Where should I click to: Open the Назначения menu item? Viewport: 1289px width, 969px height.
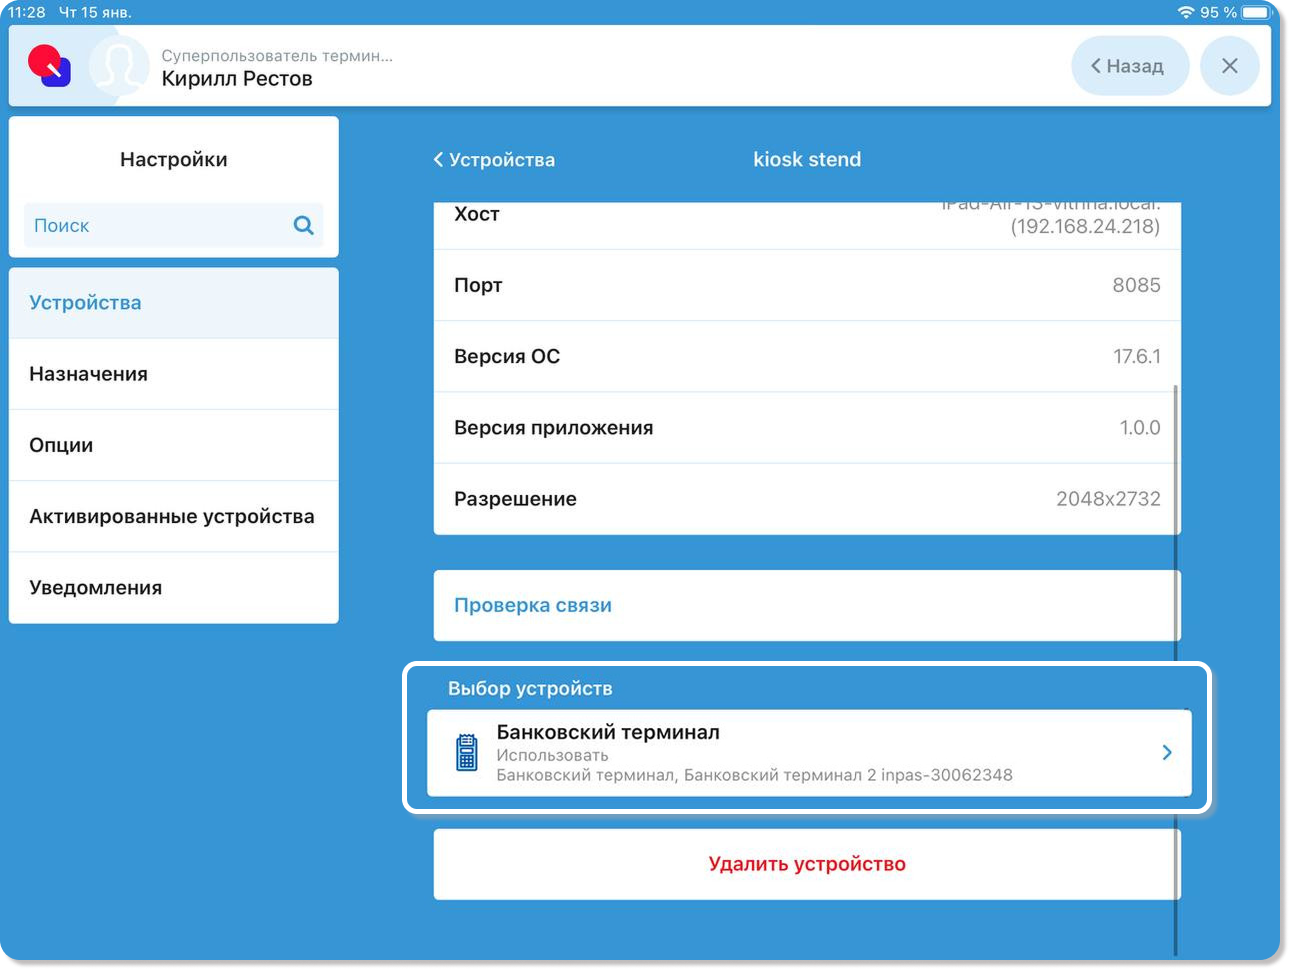[x=173, y=374]
